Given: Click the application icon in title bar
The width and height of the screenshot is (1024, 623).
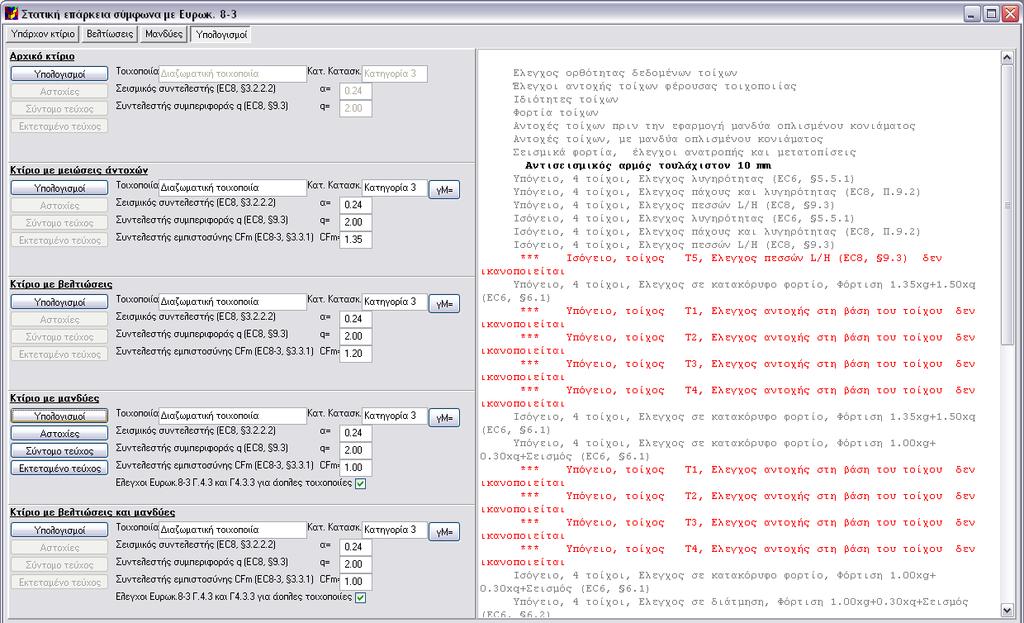Looking at the screenshot, I should pyautogui.click(x=10, y=13).
